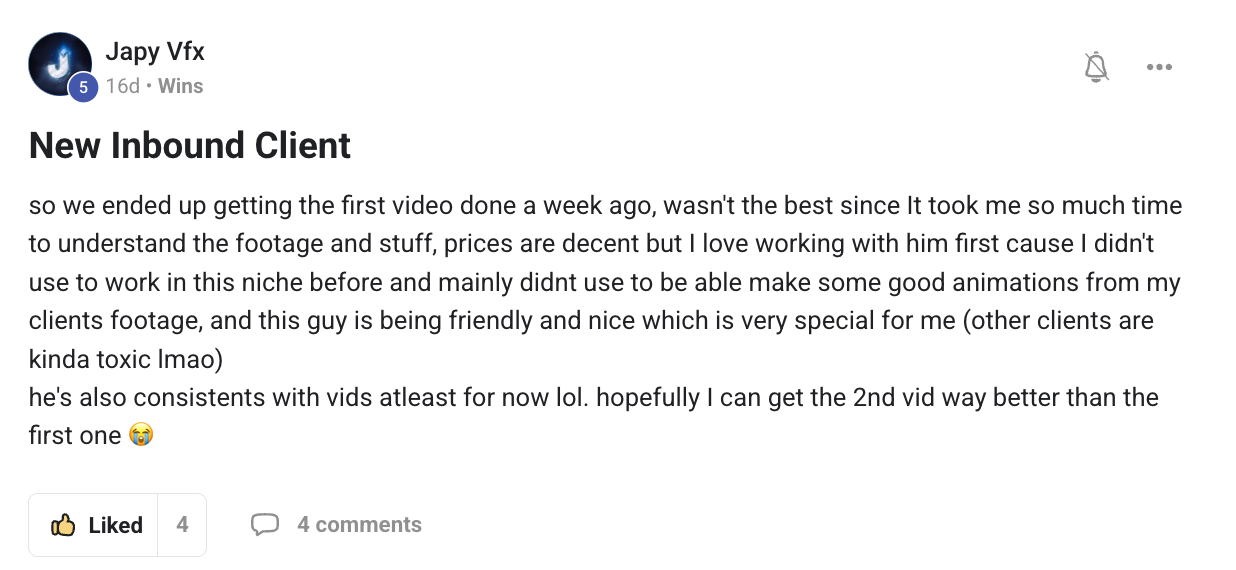Screen dimensions: 1236x570
Task: Click the line starting "he's also consistents"
Action: tap(593, 397)
